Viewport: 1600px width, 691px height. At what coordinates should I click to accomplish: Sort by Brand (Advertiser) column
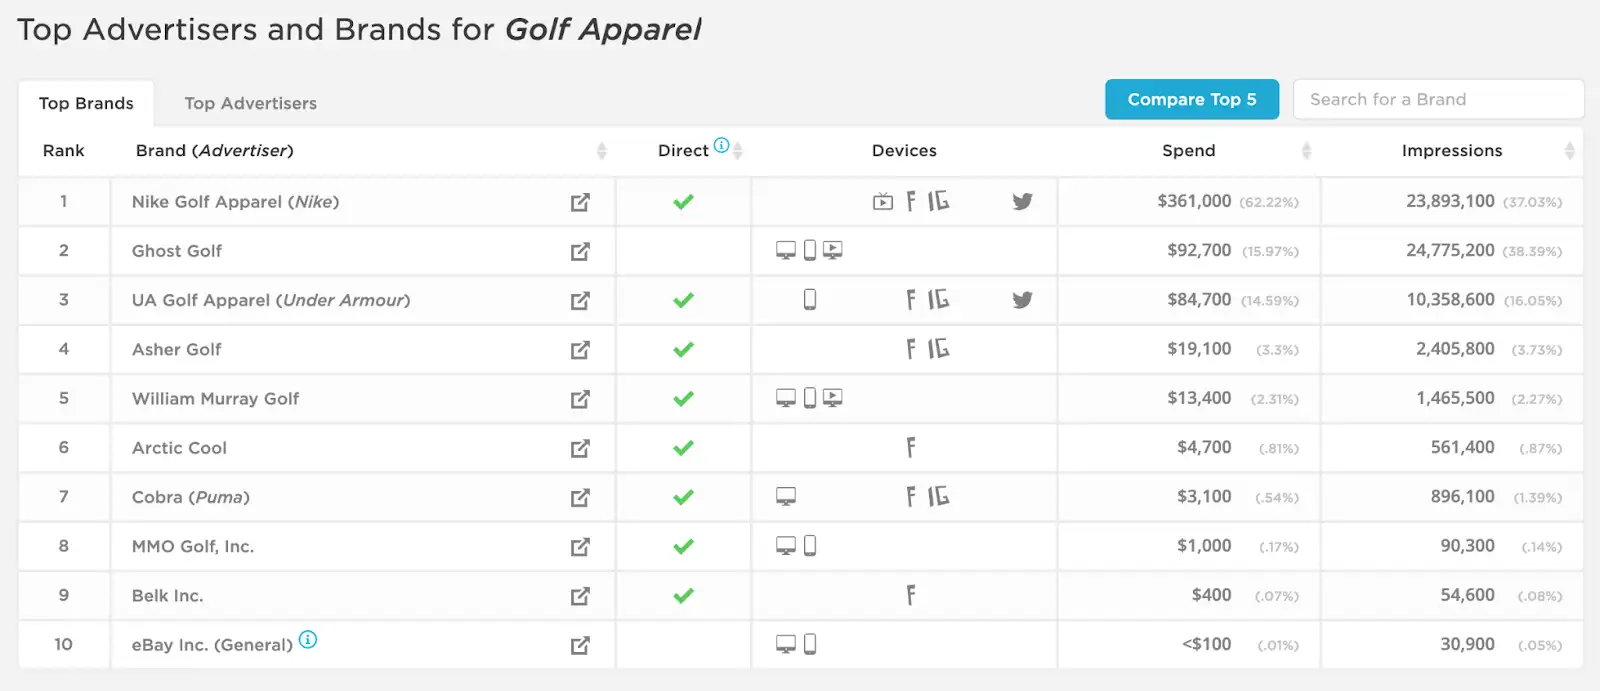(603, 150)
